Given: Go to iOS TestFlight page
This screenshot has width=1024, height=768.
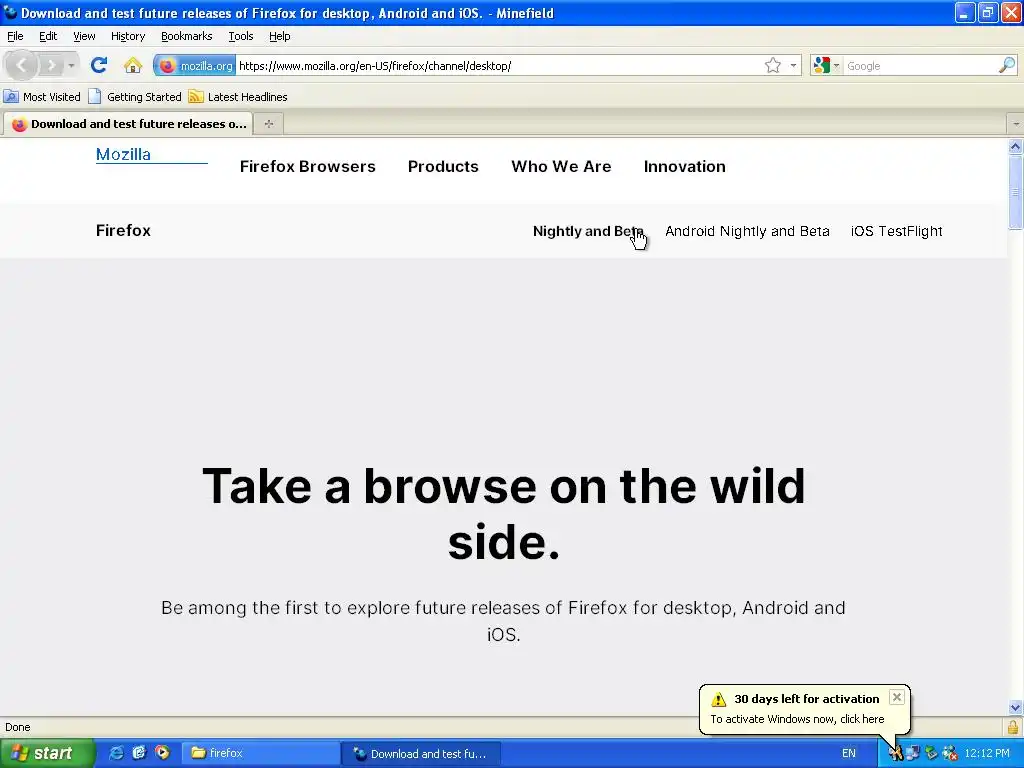Looking at the screenshot, I should pos(896,231).
